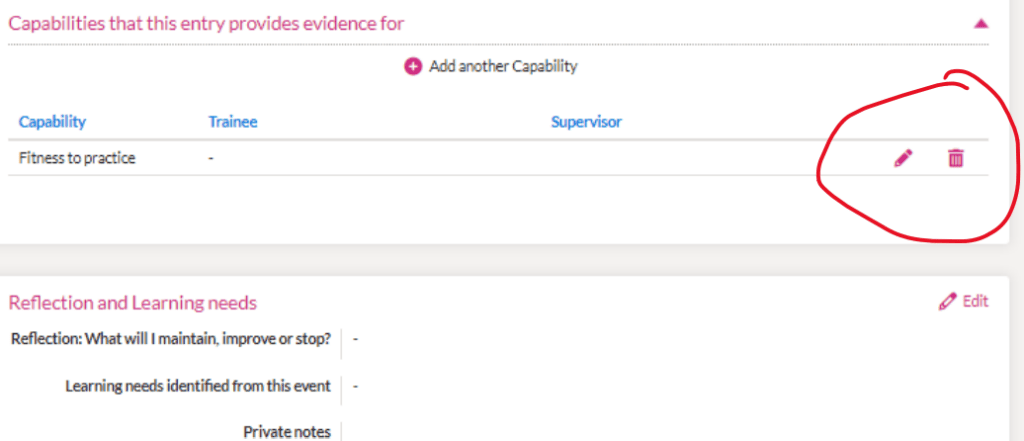The height and width of the screenshot is (441, 1024).
Task: Select the 'Fitness to practice' row text
Action: [x=77, y=158]
